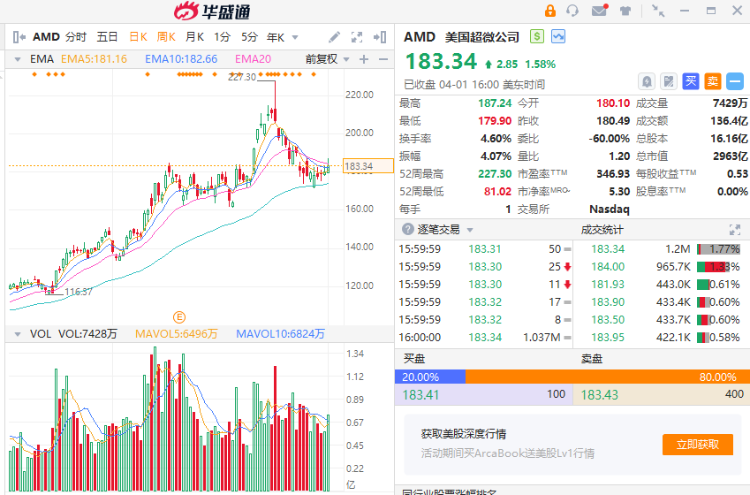The image size is (750, 495).
Task: Click the blue 20.00% buy ratio bar
Action: pos(430,377)
